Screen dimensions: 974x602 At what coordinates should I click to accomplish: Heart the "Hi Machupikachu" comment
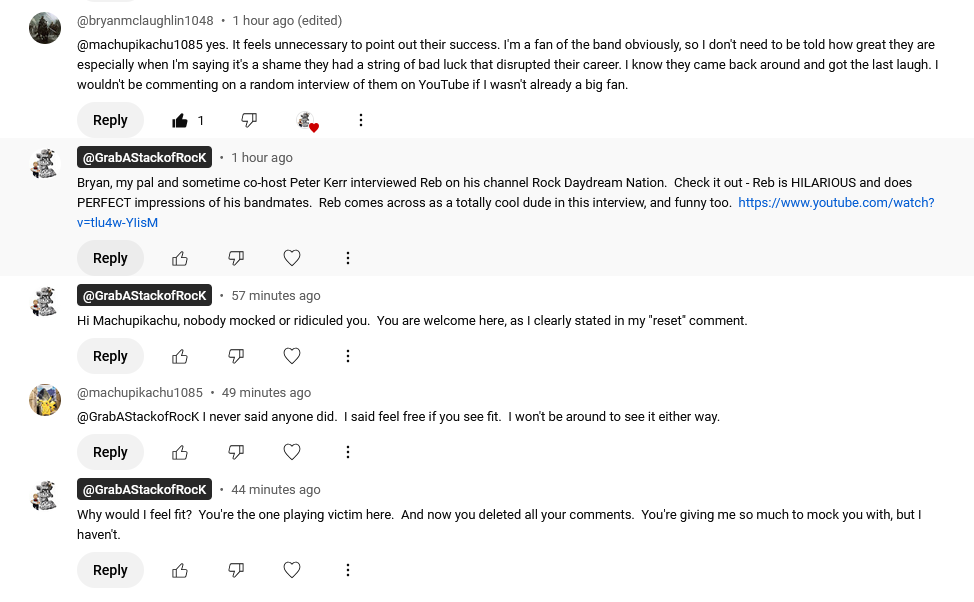click(x=292, y=356)
